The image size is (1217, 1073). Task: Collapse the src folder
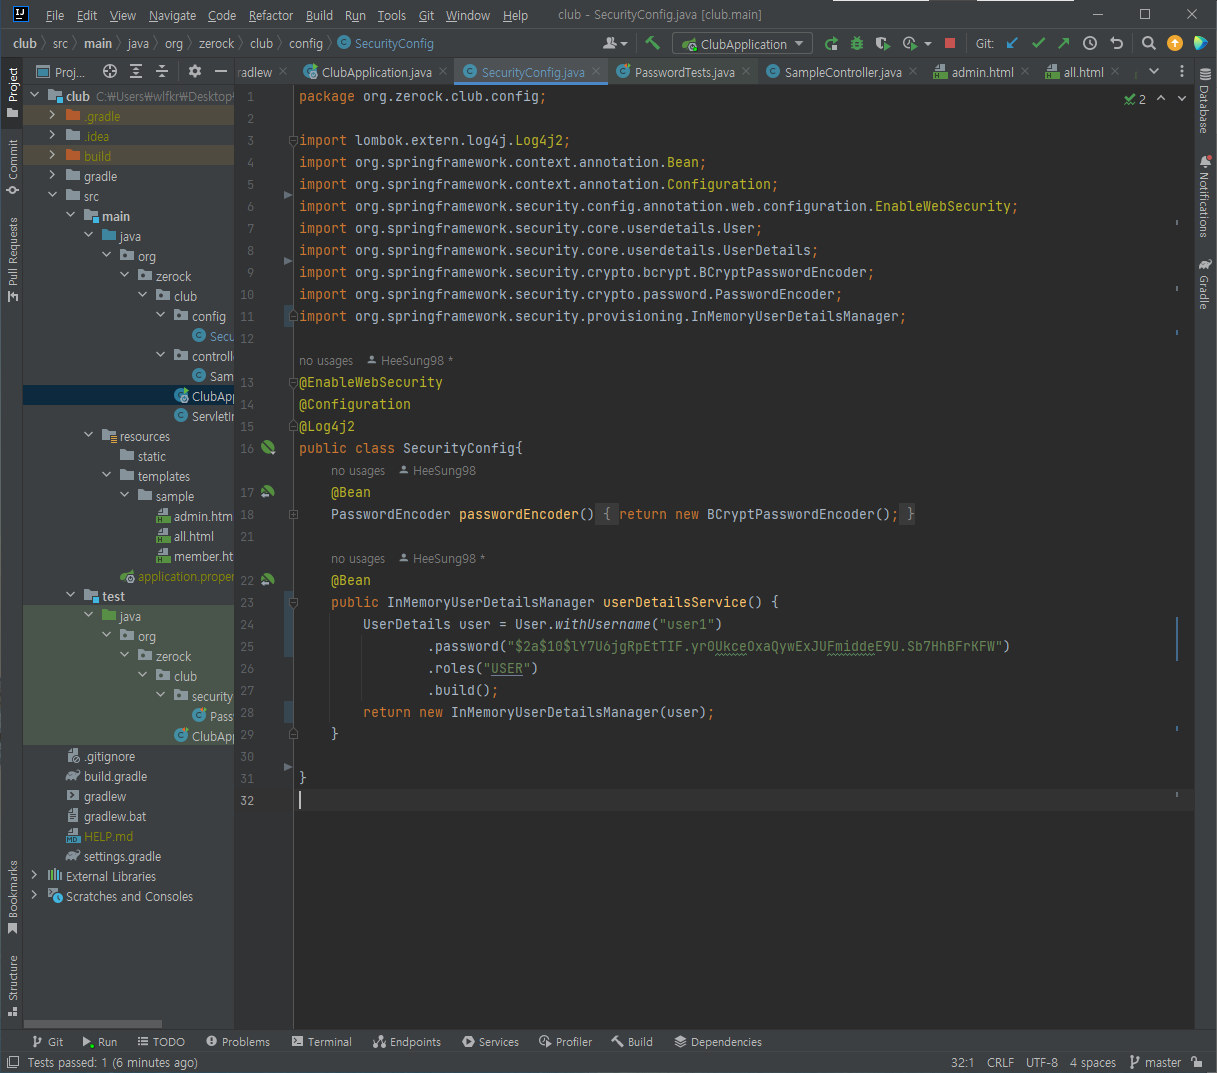point(52,196)
